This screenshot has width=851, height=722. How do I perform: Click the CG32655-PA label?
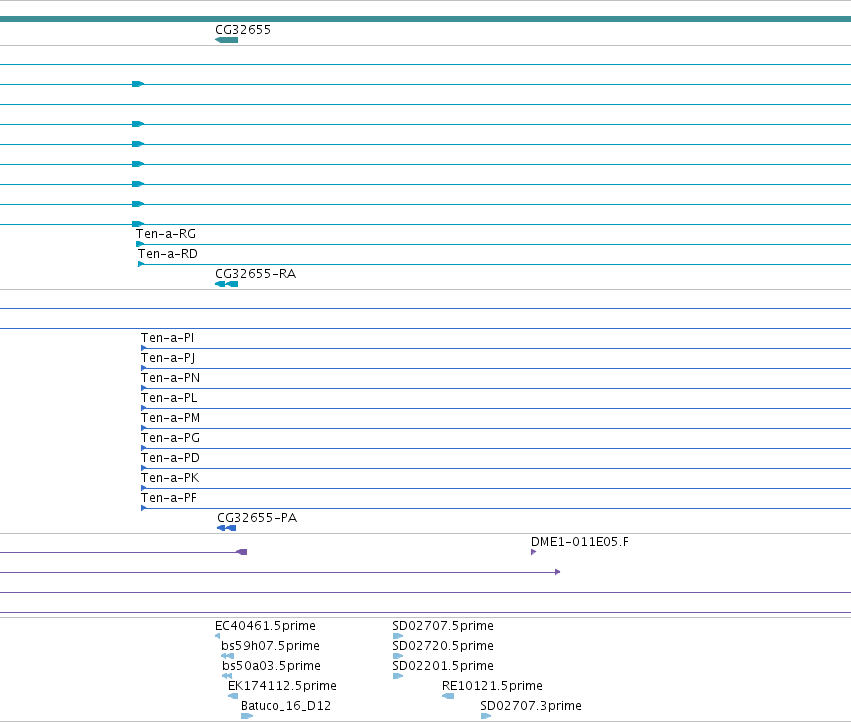(x=257, y=518)
